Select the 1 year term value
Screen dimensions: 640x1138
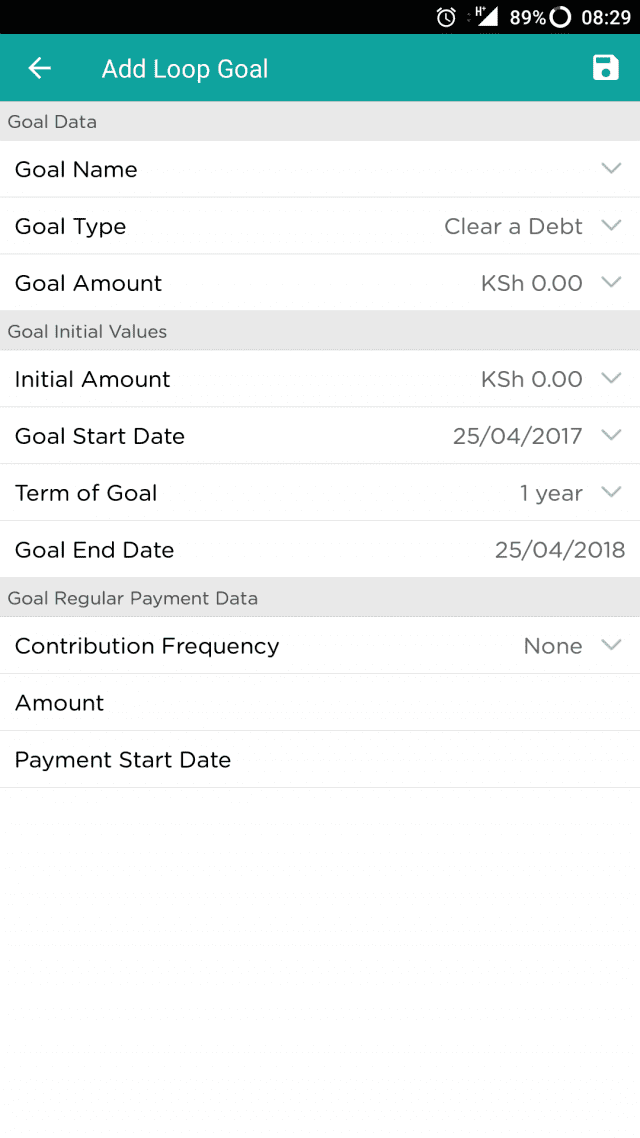[551, 494]
